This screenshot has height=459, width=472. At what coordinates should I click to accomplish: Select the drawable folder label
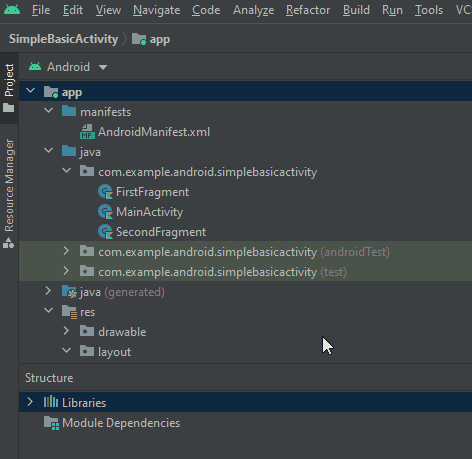click(x=122, y=332)
